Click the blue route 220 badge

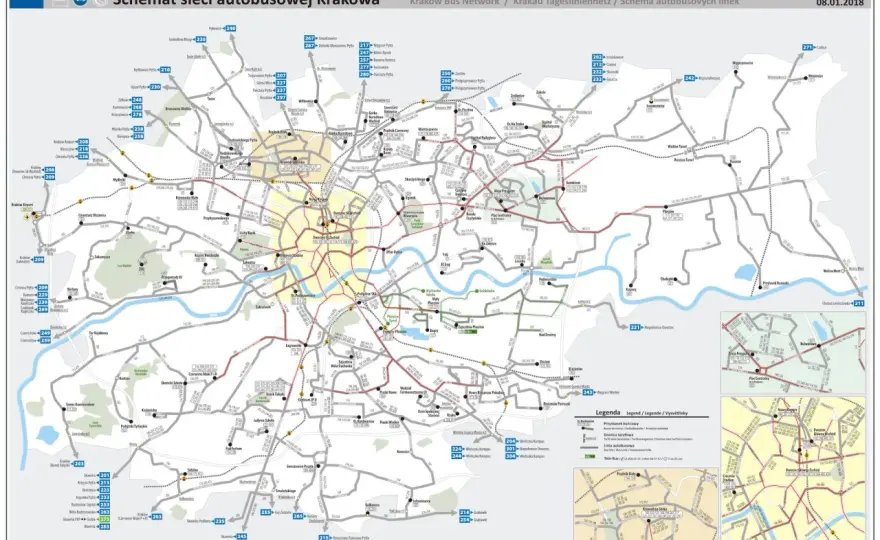200,40
